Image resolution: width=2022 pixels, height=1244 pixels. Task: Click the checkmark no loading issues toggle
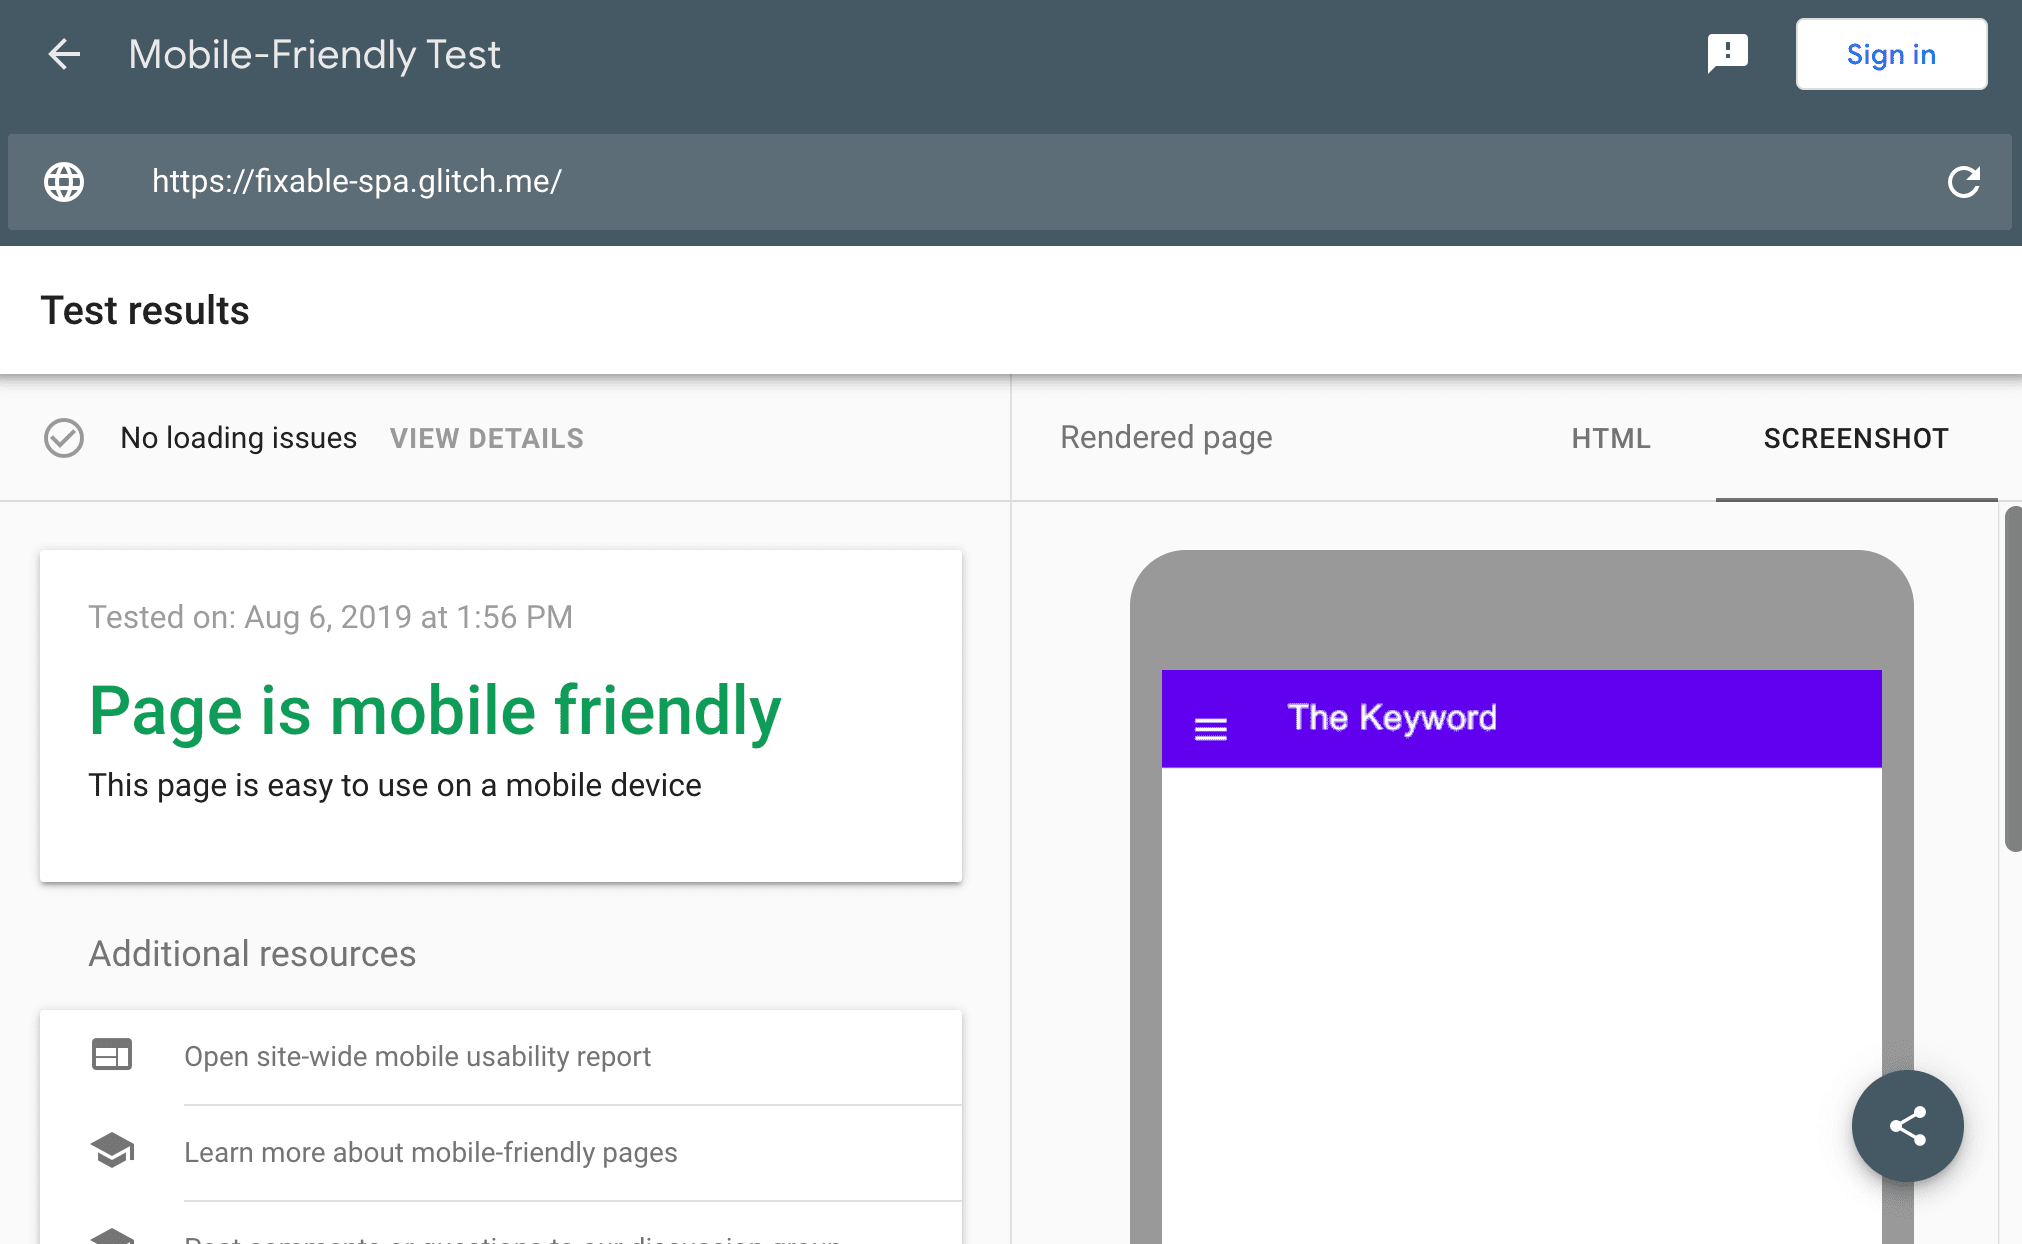(x=64, y=438)
